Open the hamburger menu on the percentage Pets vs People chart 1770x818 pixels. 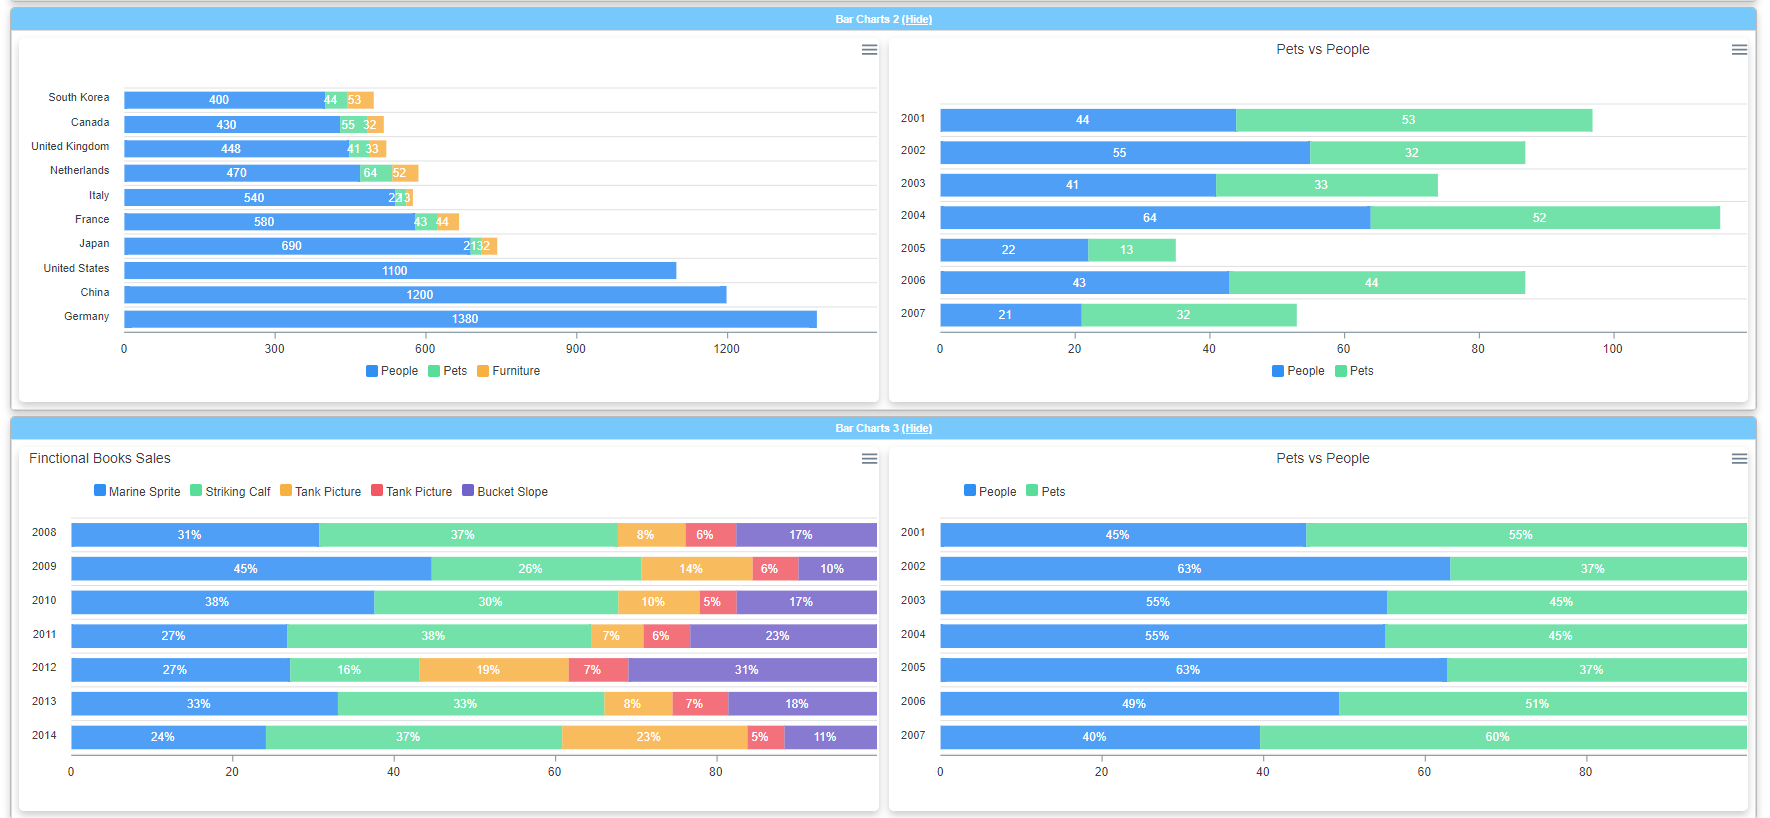pos(1739,459)
